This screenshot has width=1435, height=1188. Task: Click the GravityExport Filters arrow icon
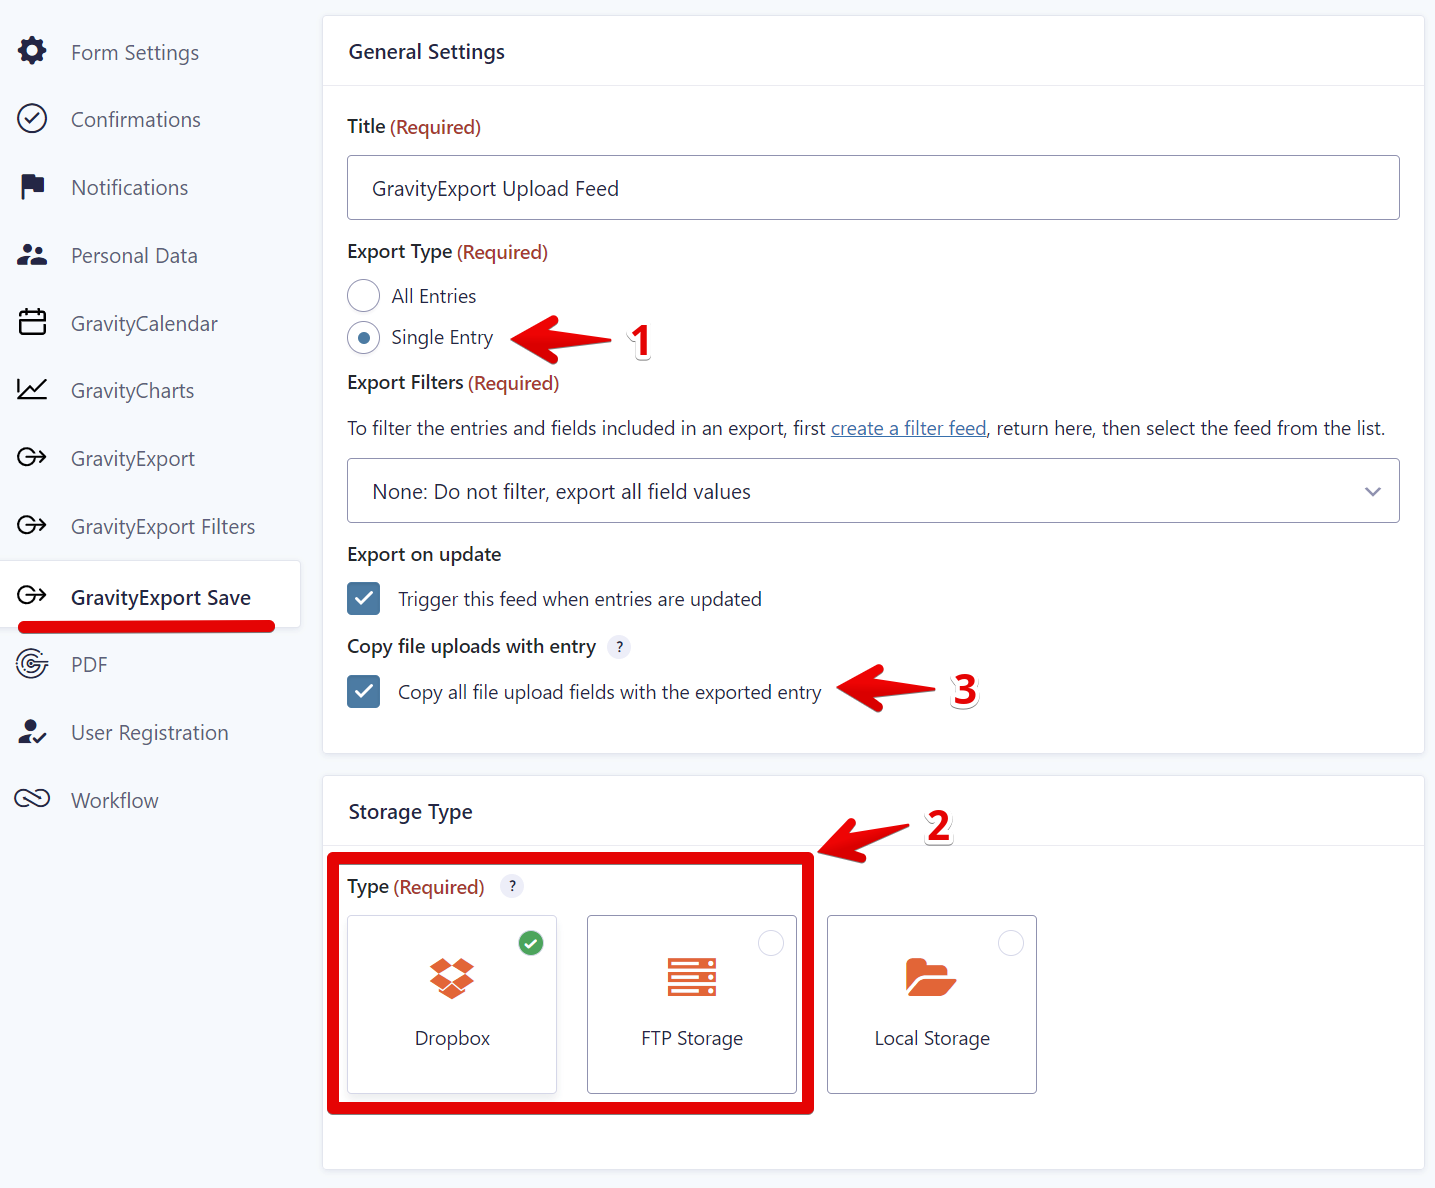point(32,525)
